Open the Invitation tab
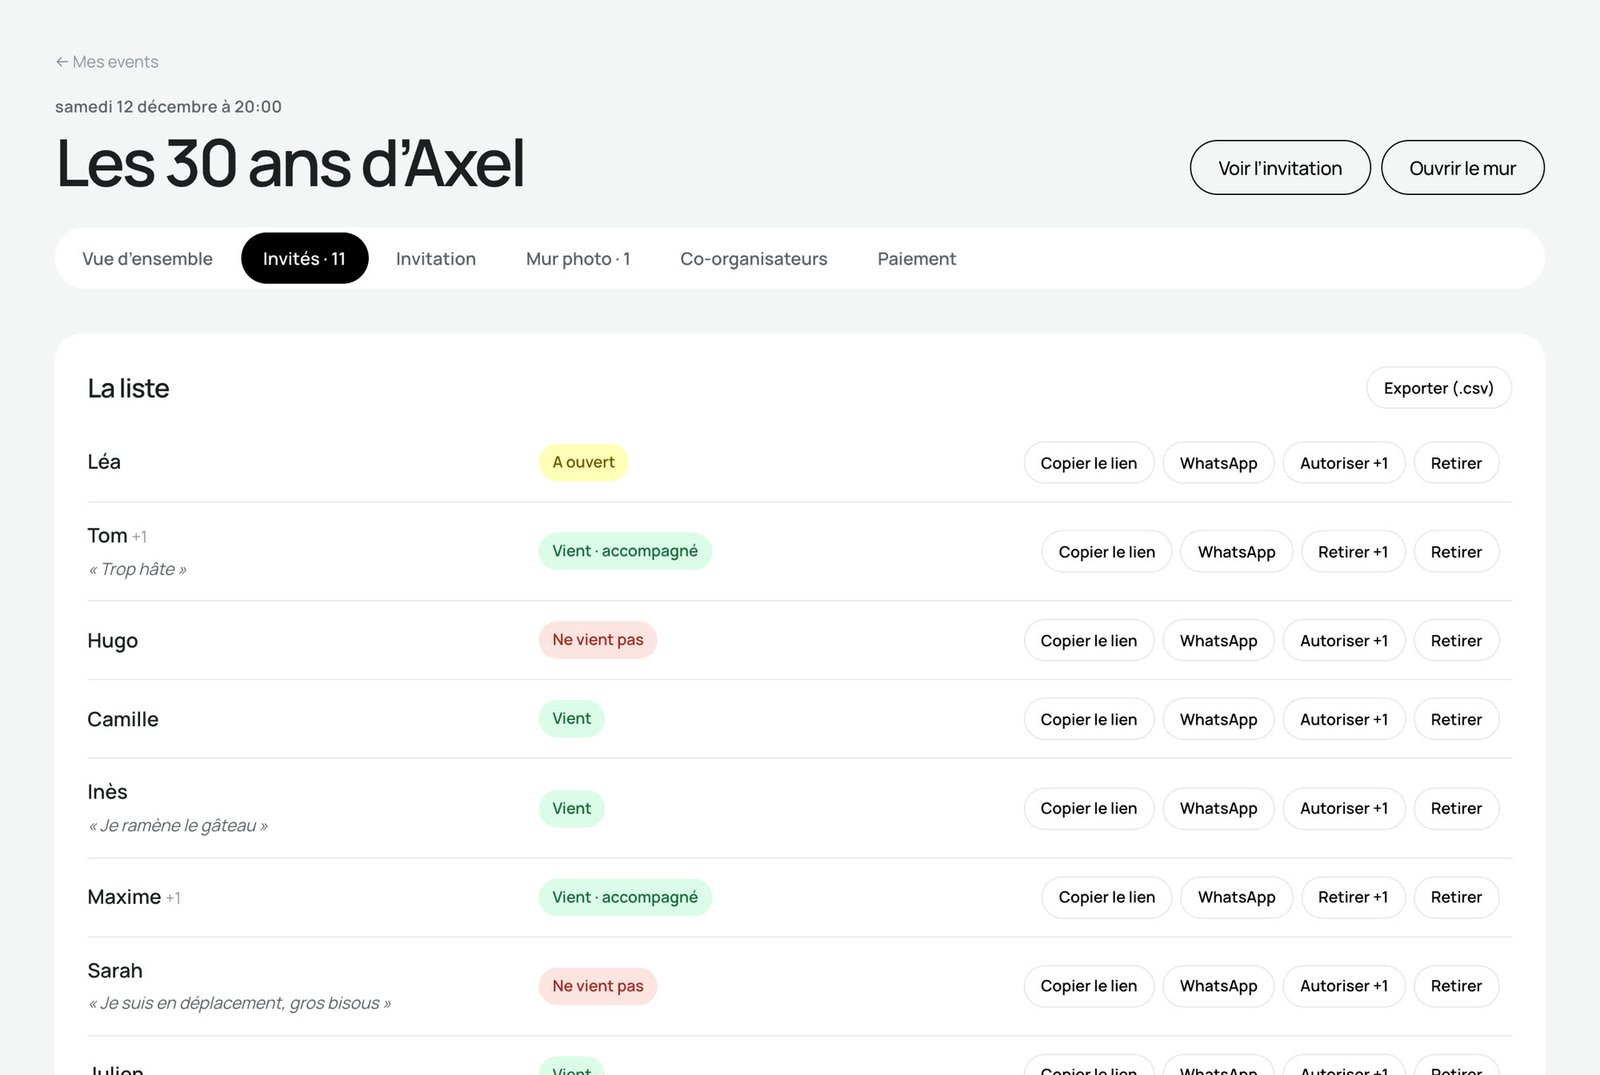1600x1075 pixels. [436, 259]
